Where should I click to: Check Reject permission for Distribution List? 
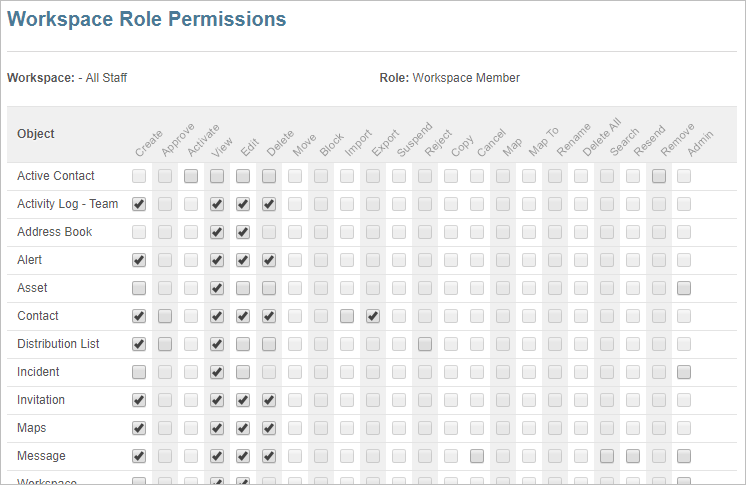(x=425, y=344)
